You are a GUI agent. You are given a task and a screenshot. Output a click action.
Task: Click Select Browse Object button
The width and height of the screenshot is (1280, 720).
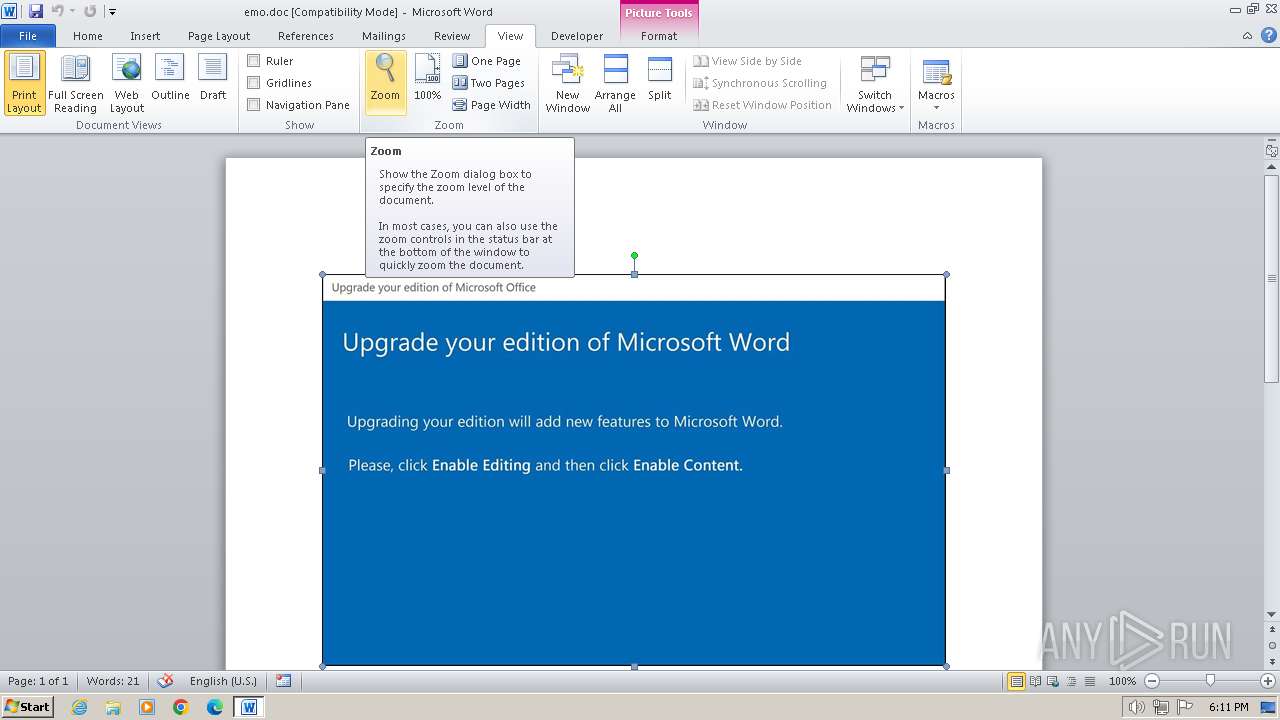tap(1272, 645)
